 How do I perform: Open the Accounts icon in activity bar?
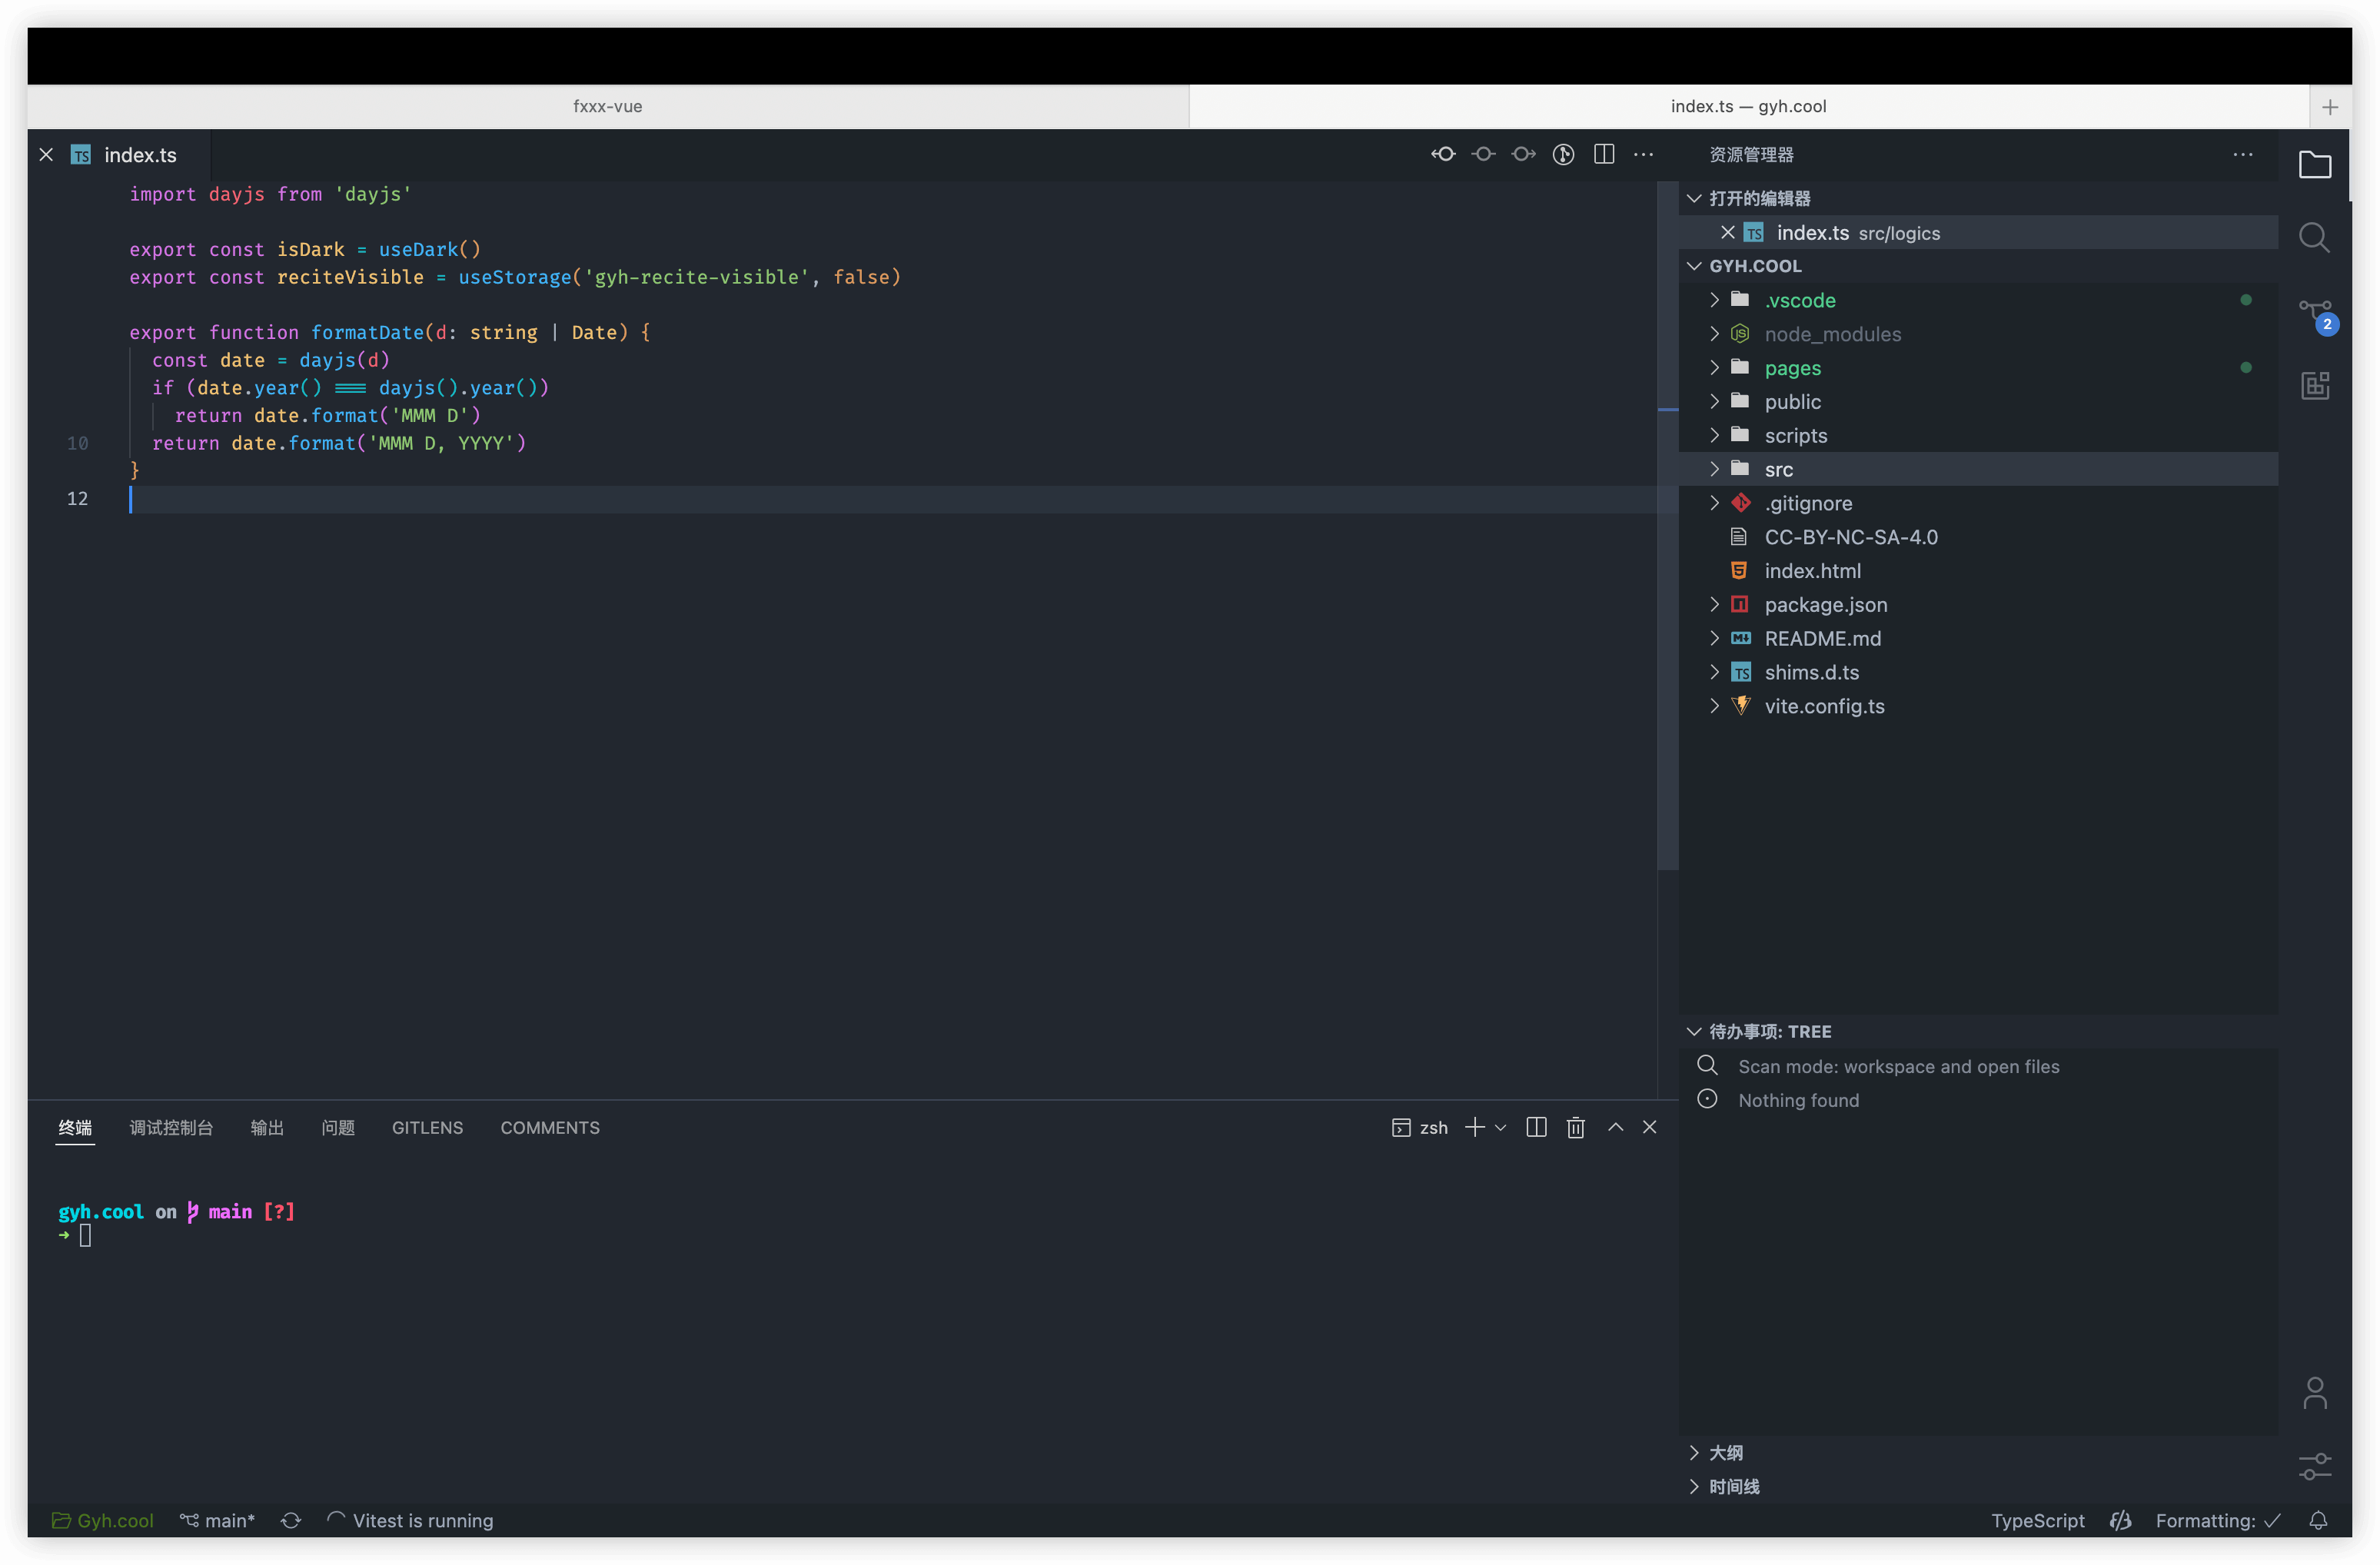pyautogui.click(x=2314, y=1392)
